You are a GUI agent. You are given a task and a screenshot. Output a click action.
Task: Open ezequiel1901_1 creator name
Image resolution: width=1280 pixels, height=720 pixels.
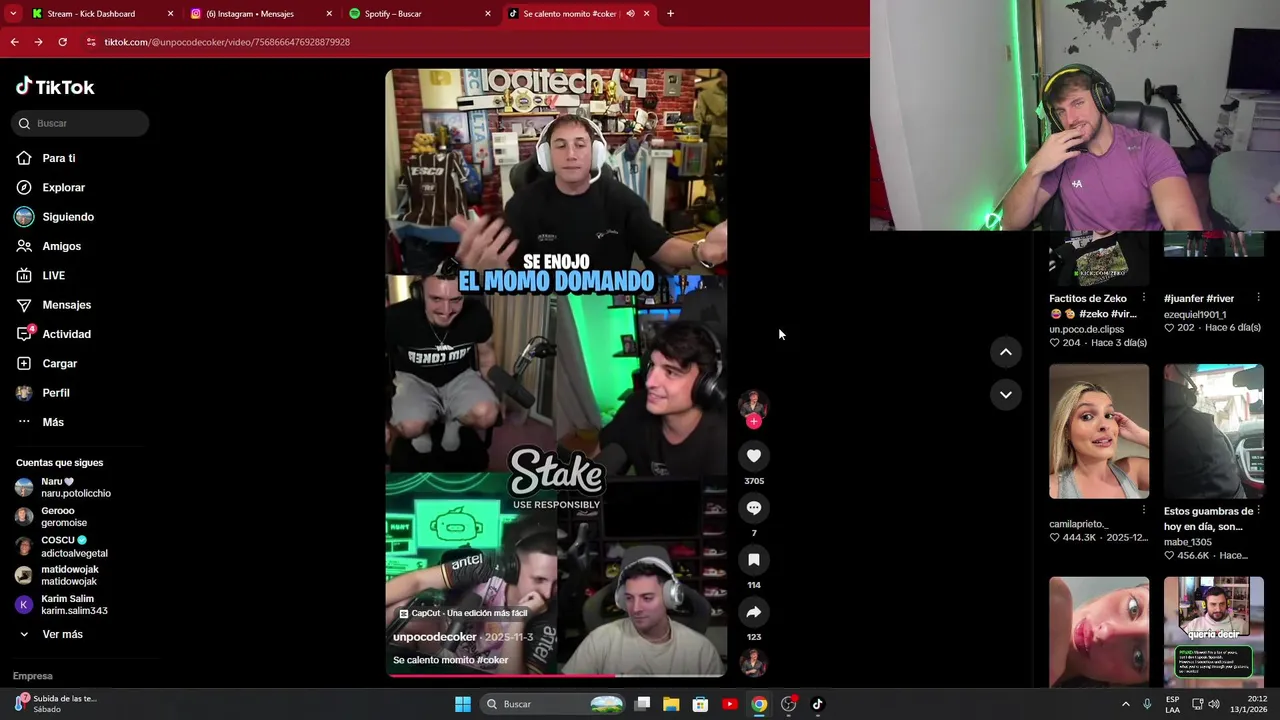1194,314
